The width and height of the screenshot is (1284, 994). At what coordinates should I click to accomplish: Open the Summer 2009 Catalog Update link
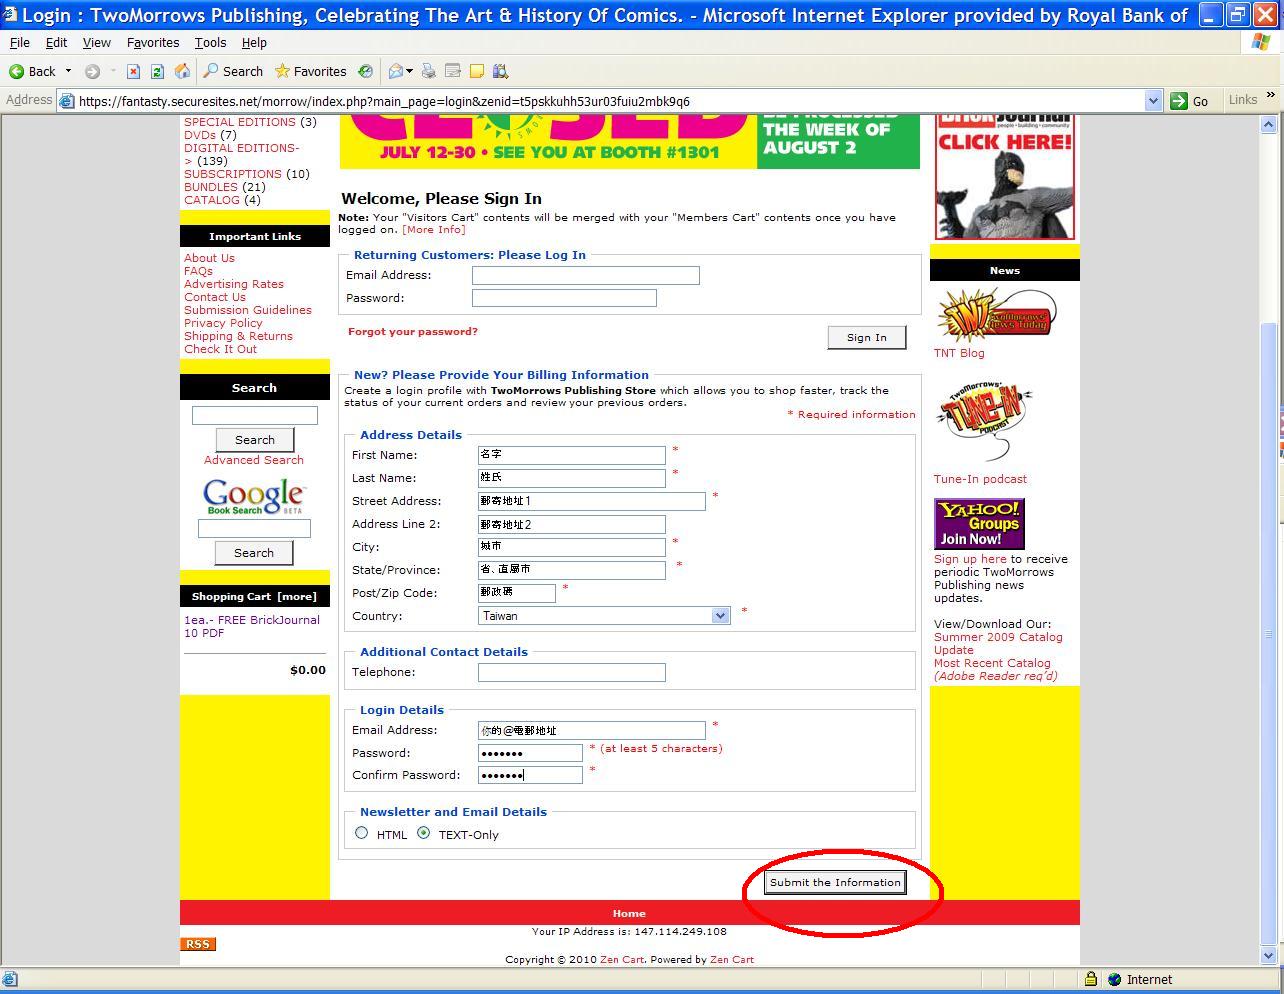[998, 643]
